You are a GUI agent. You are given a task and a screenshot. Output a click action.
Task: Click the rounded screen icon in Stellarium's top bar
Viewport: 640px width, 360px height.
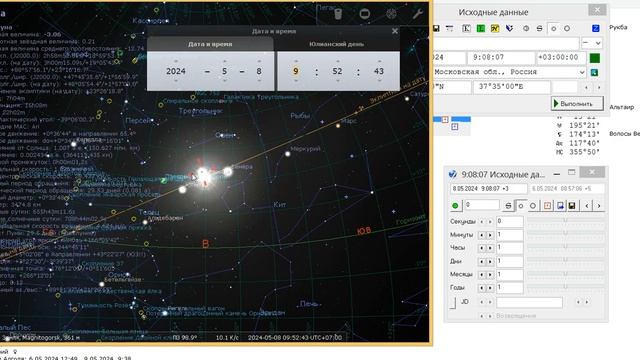click(364, 14)
